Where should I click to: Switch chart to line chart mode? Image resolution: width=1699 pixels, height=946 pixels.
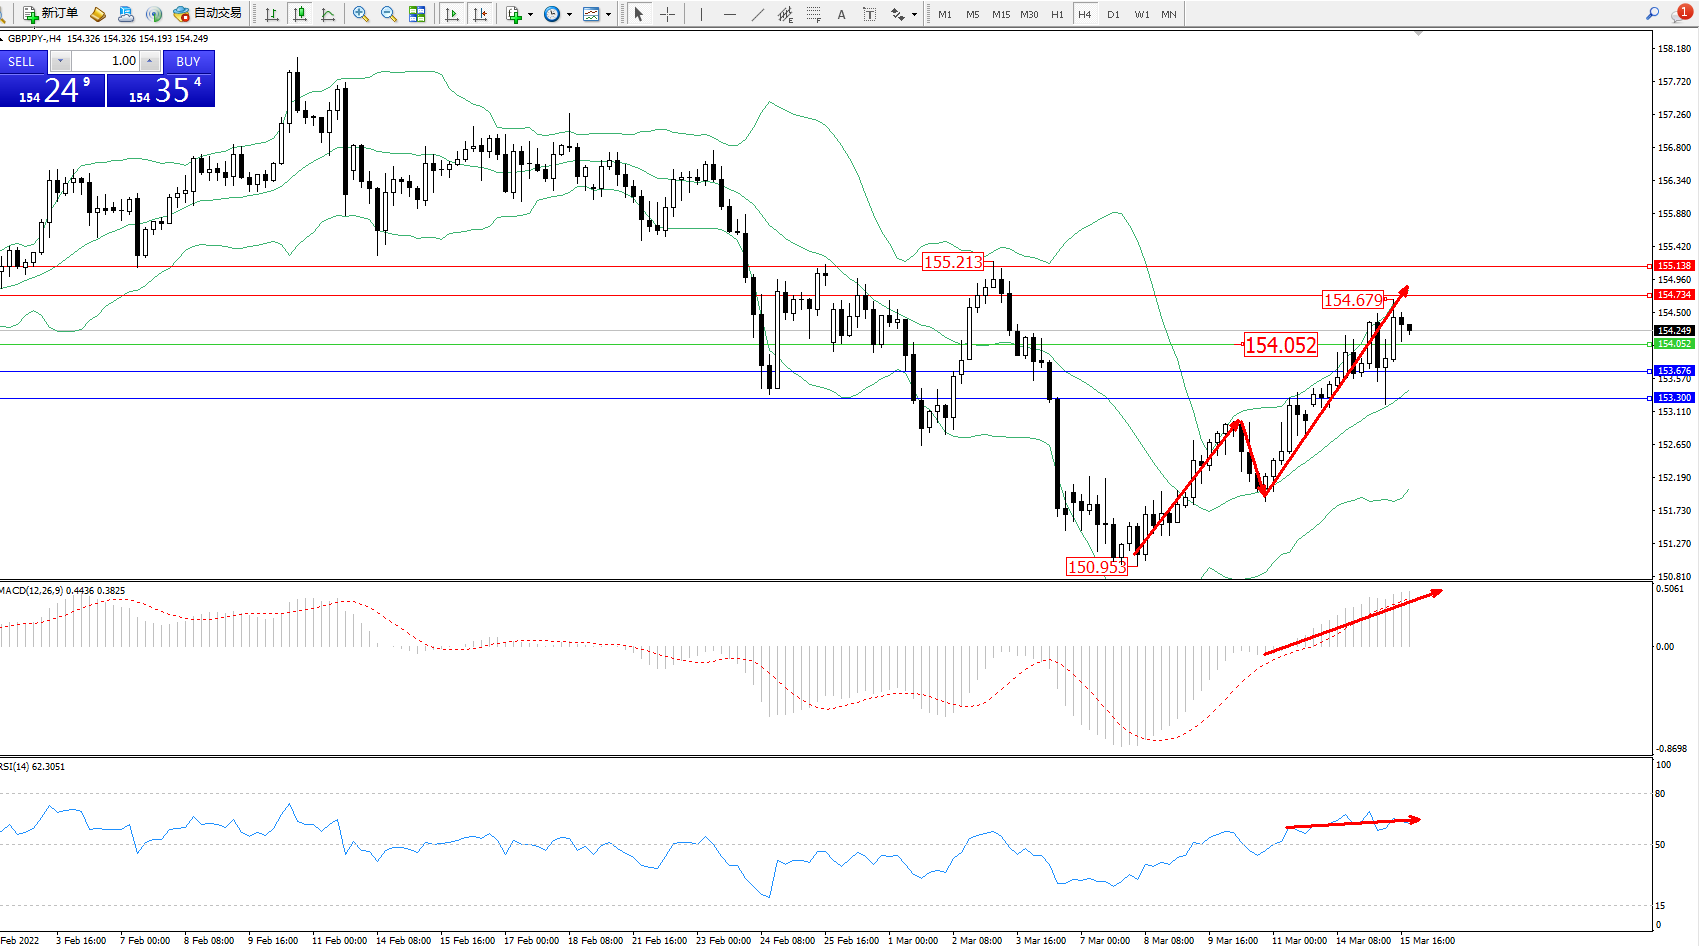click(328, 14)
